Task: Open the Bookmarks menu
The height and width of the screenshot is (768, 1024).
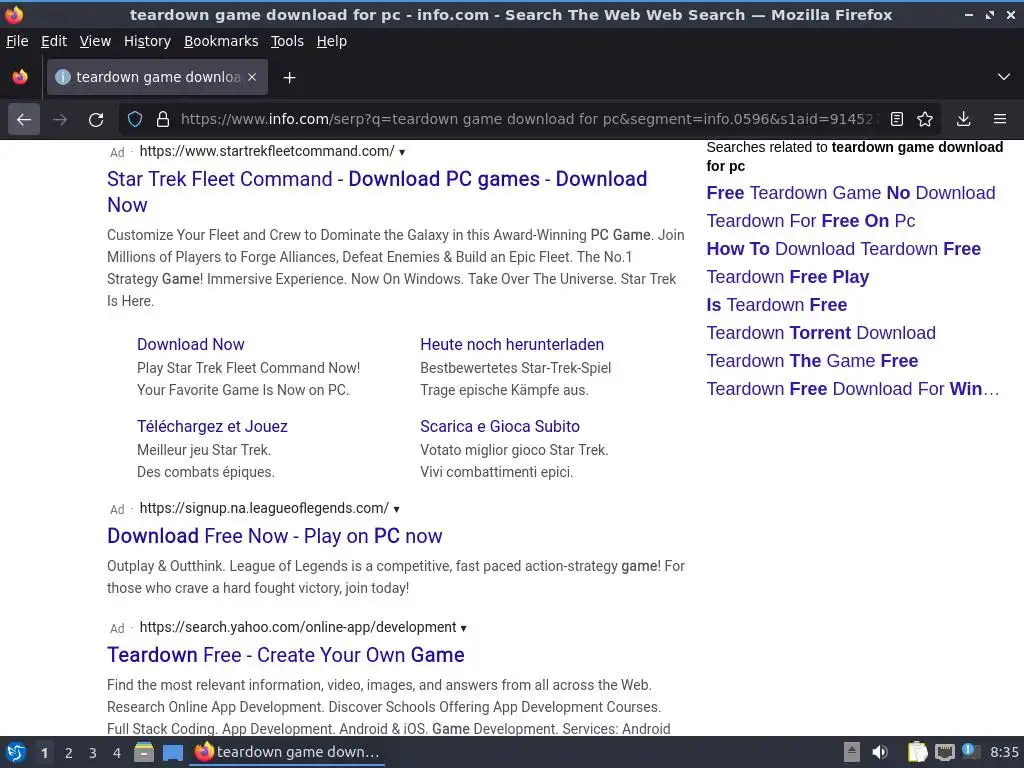Action: tap(221, 41)
